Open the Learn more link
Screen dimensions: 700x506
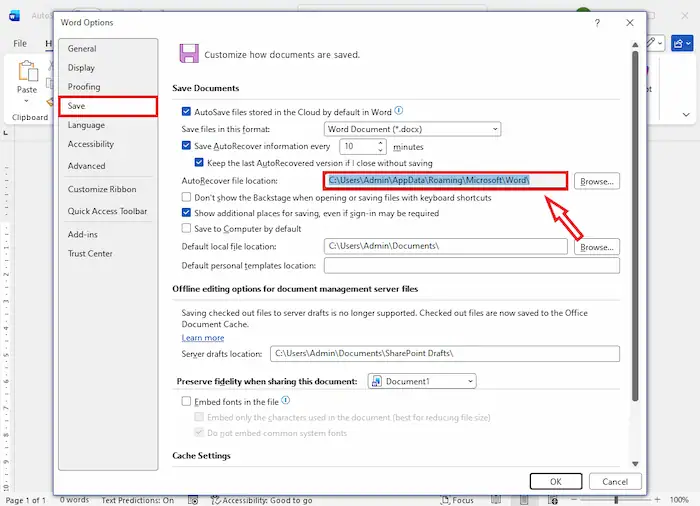pyautogui.click(x=203, y=338)
